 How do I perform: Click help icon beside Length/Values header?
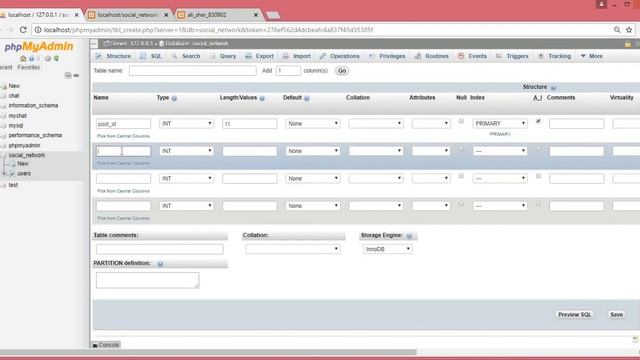(x=262, y=98)
